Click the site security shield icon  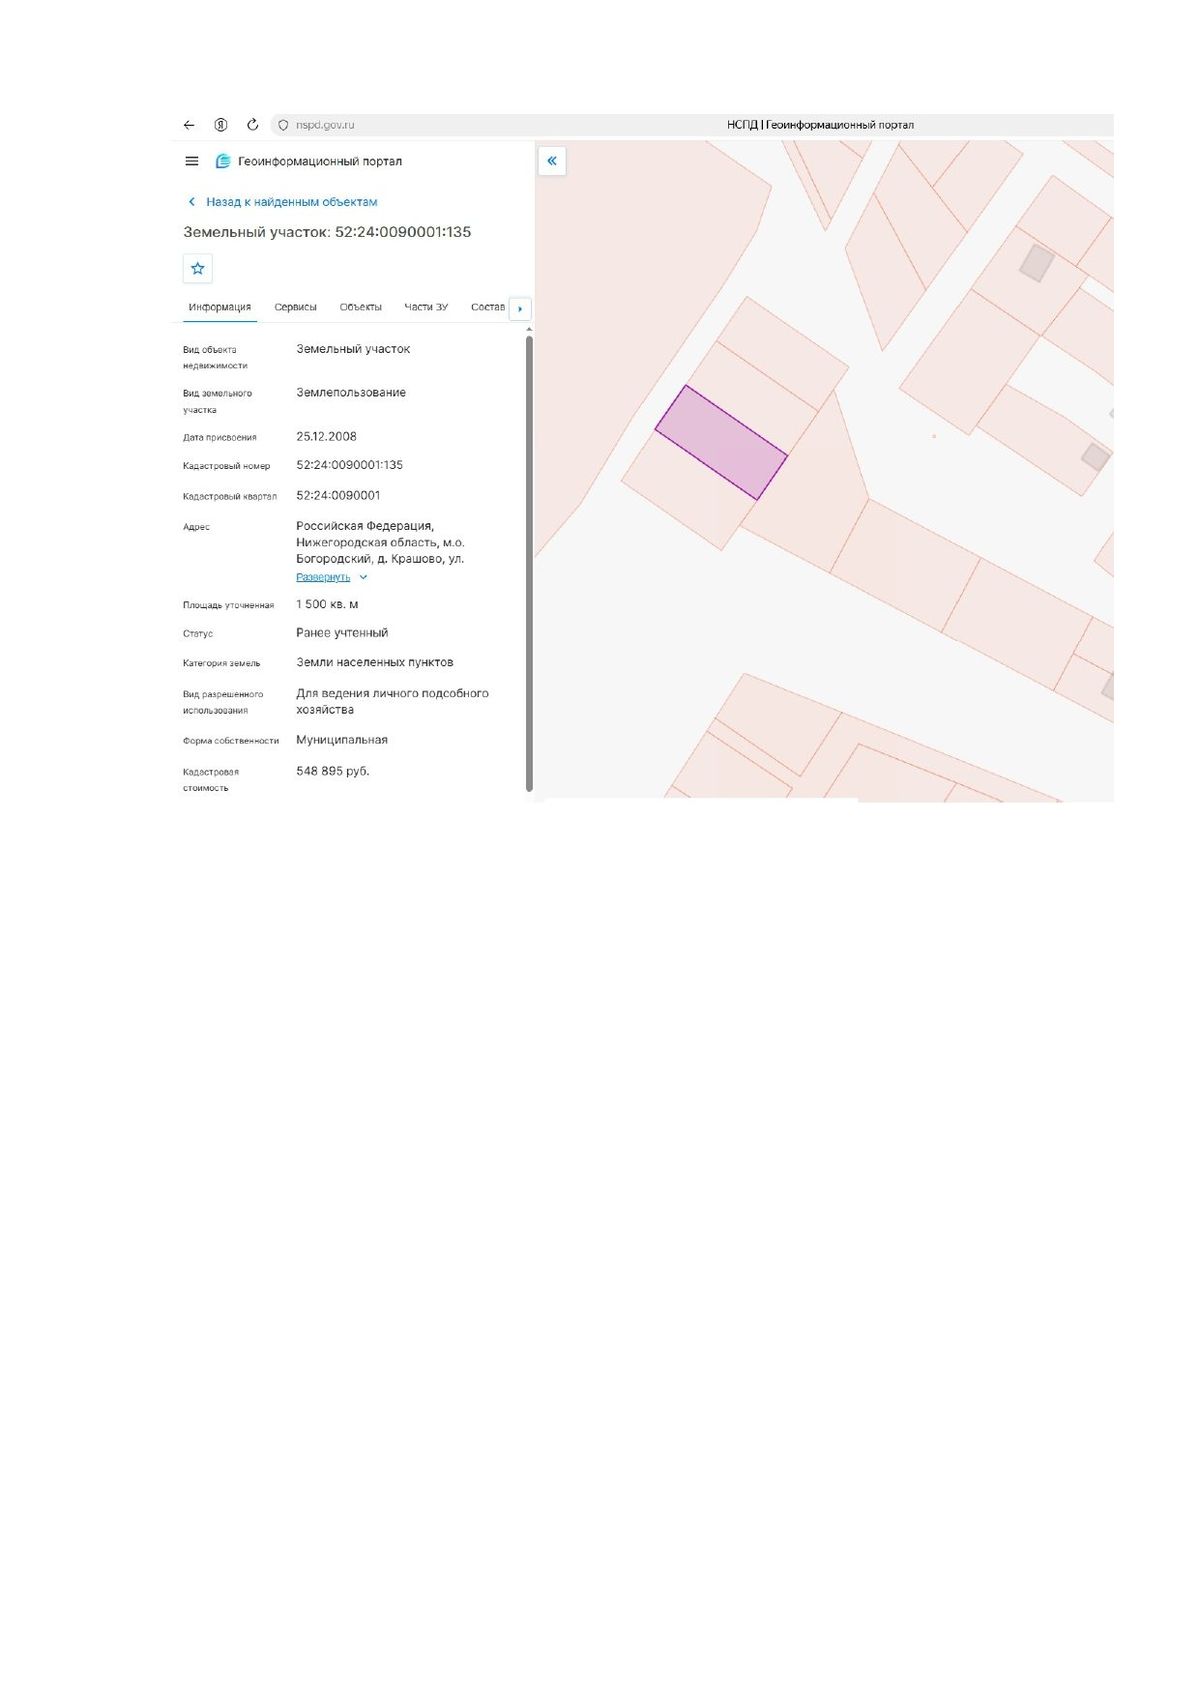tap(283, 125)
